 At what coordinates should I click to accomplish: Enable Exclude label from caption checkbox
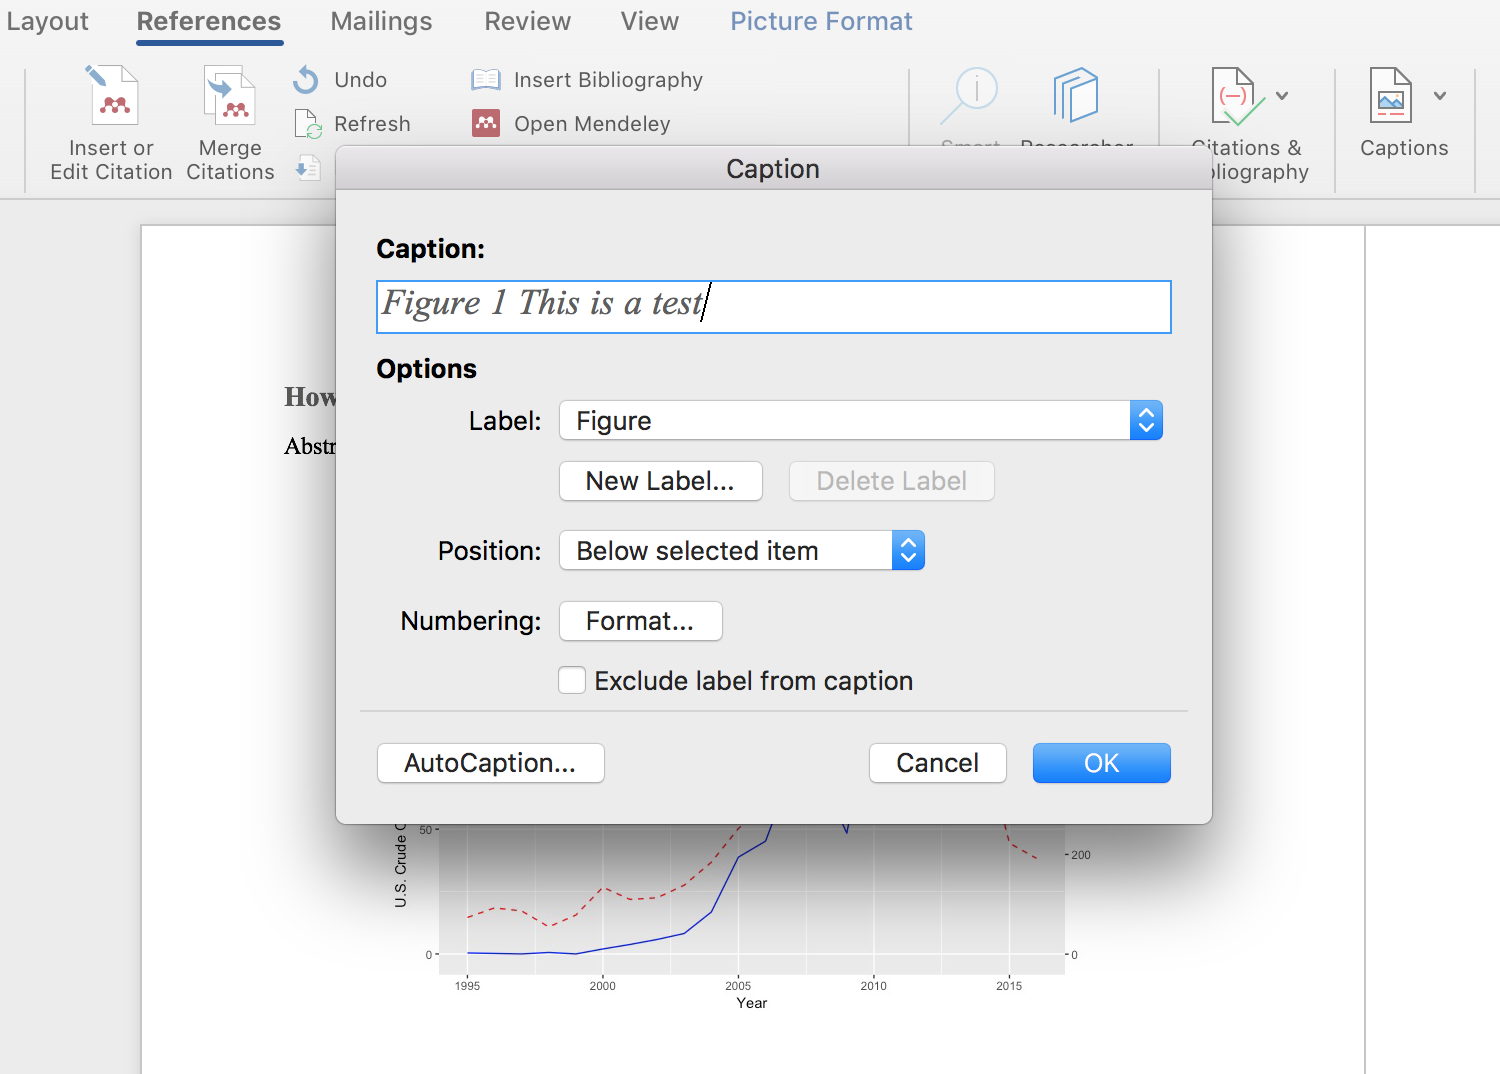pos(572,681)
